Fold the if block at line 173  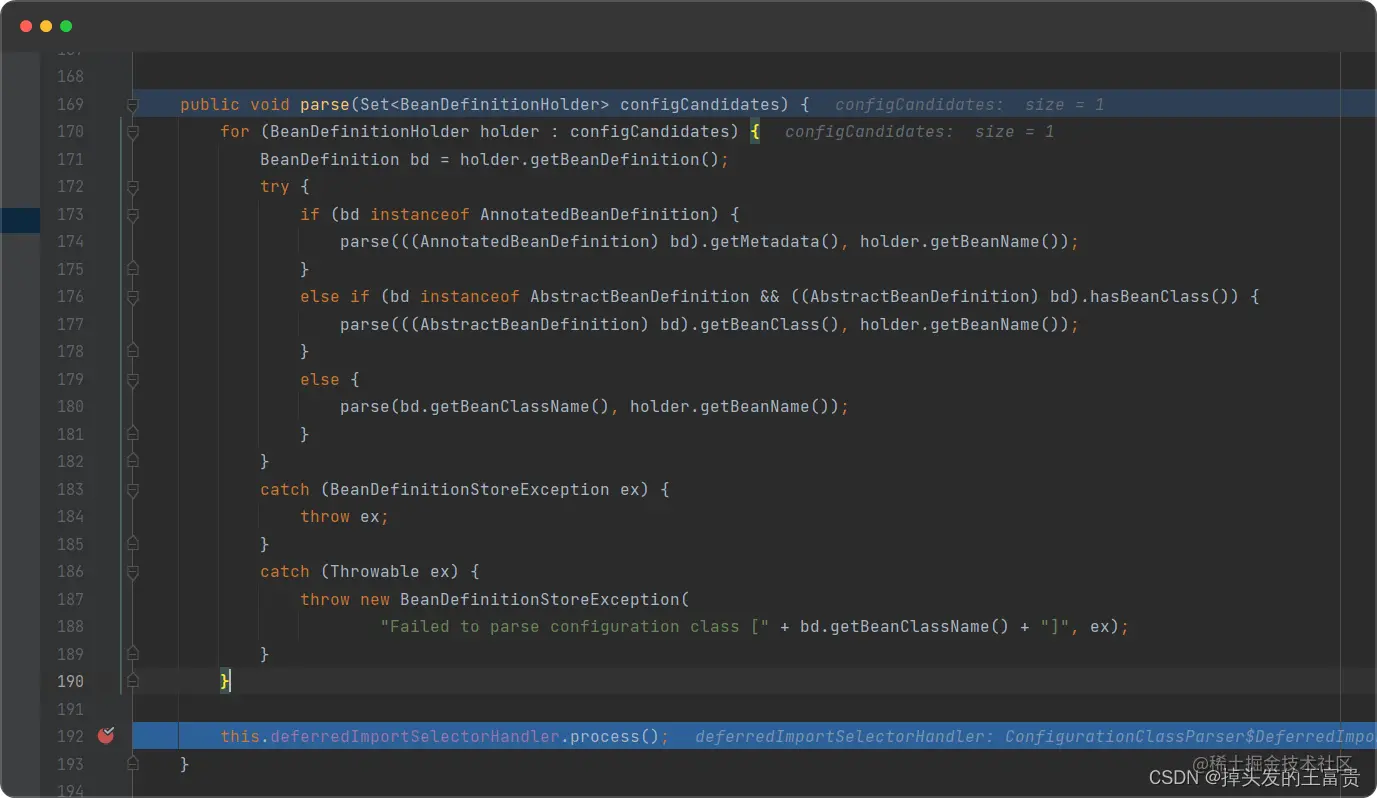[132, 214]
